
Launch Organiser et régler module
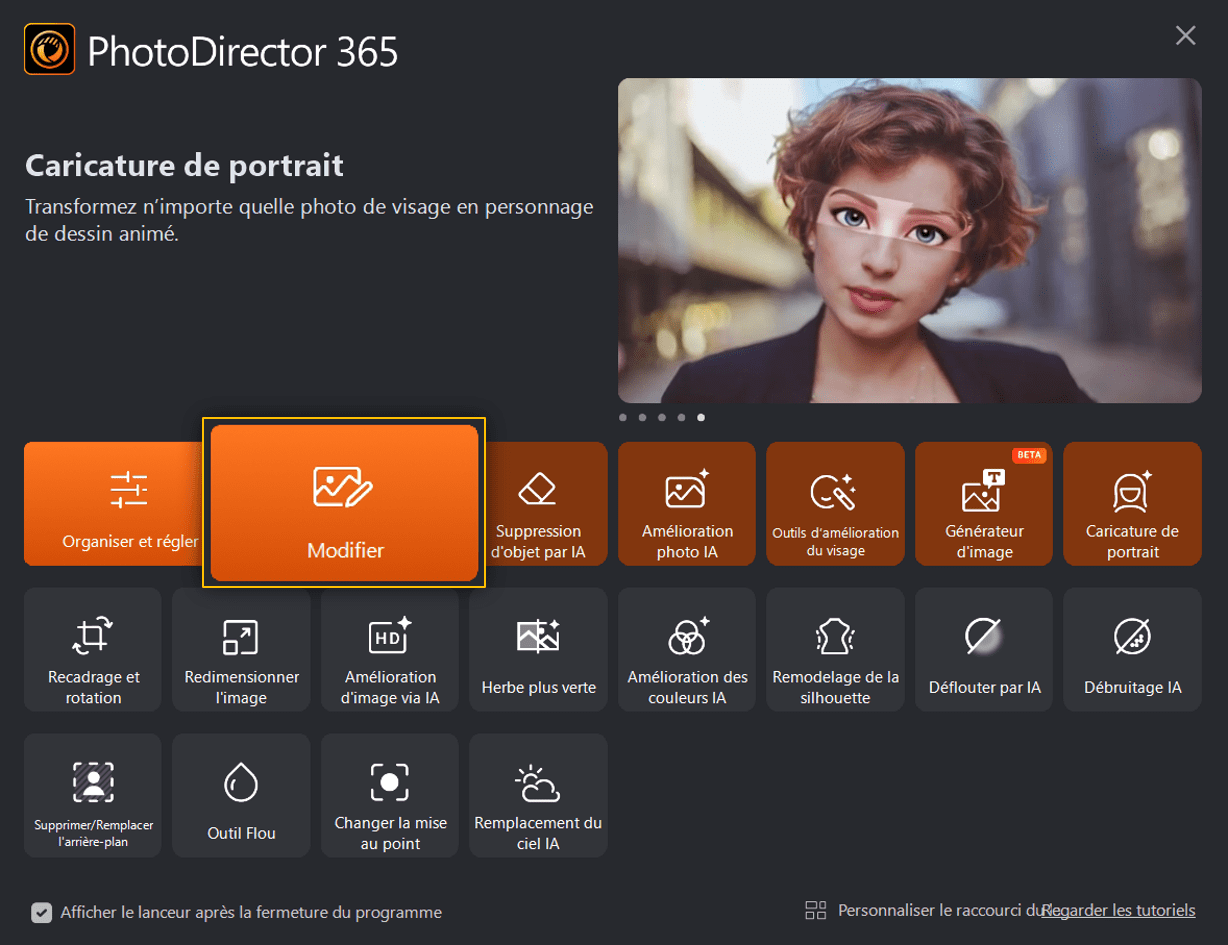point(118,504)
